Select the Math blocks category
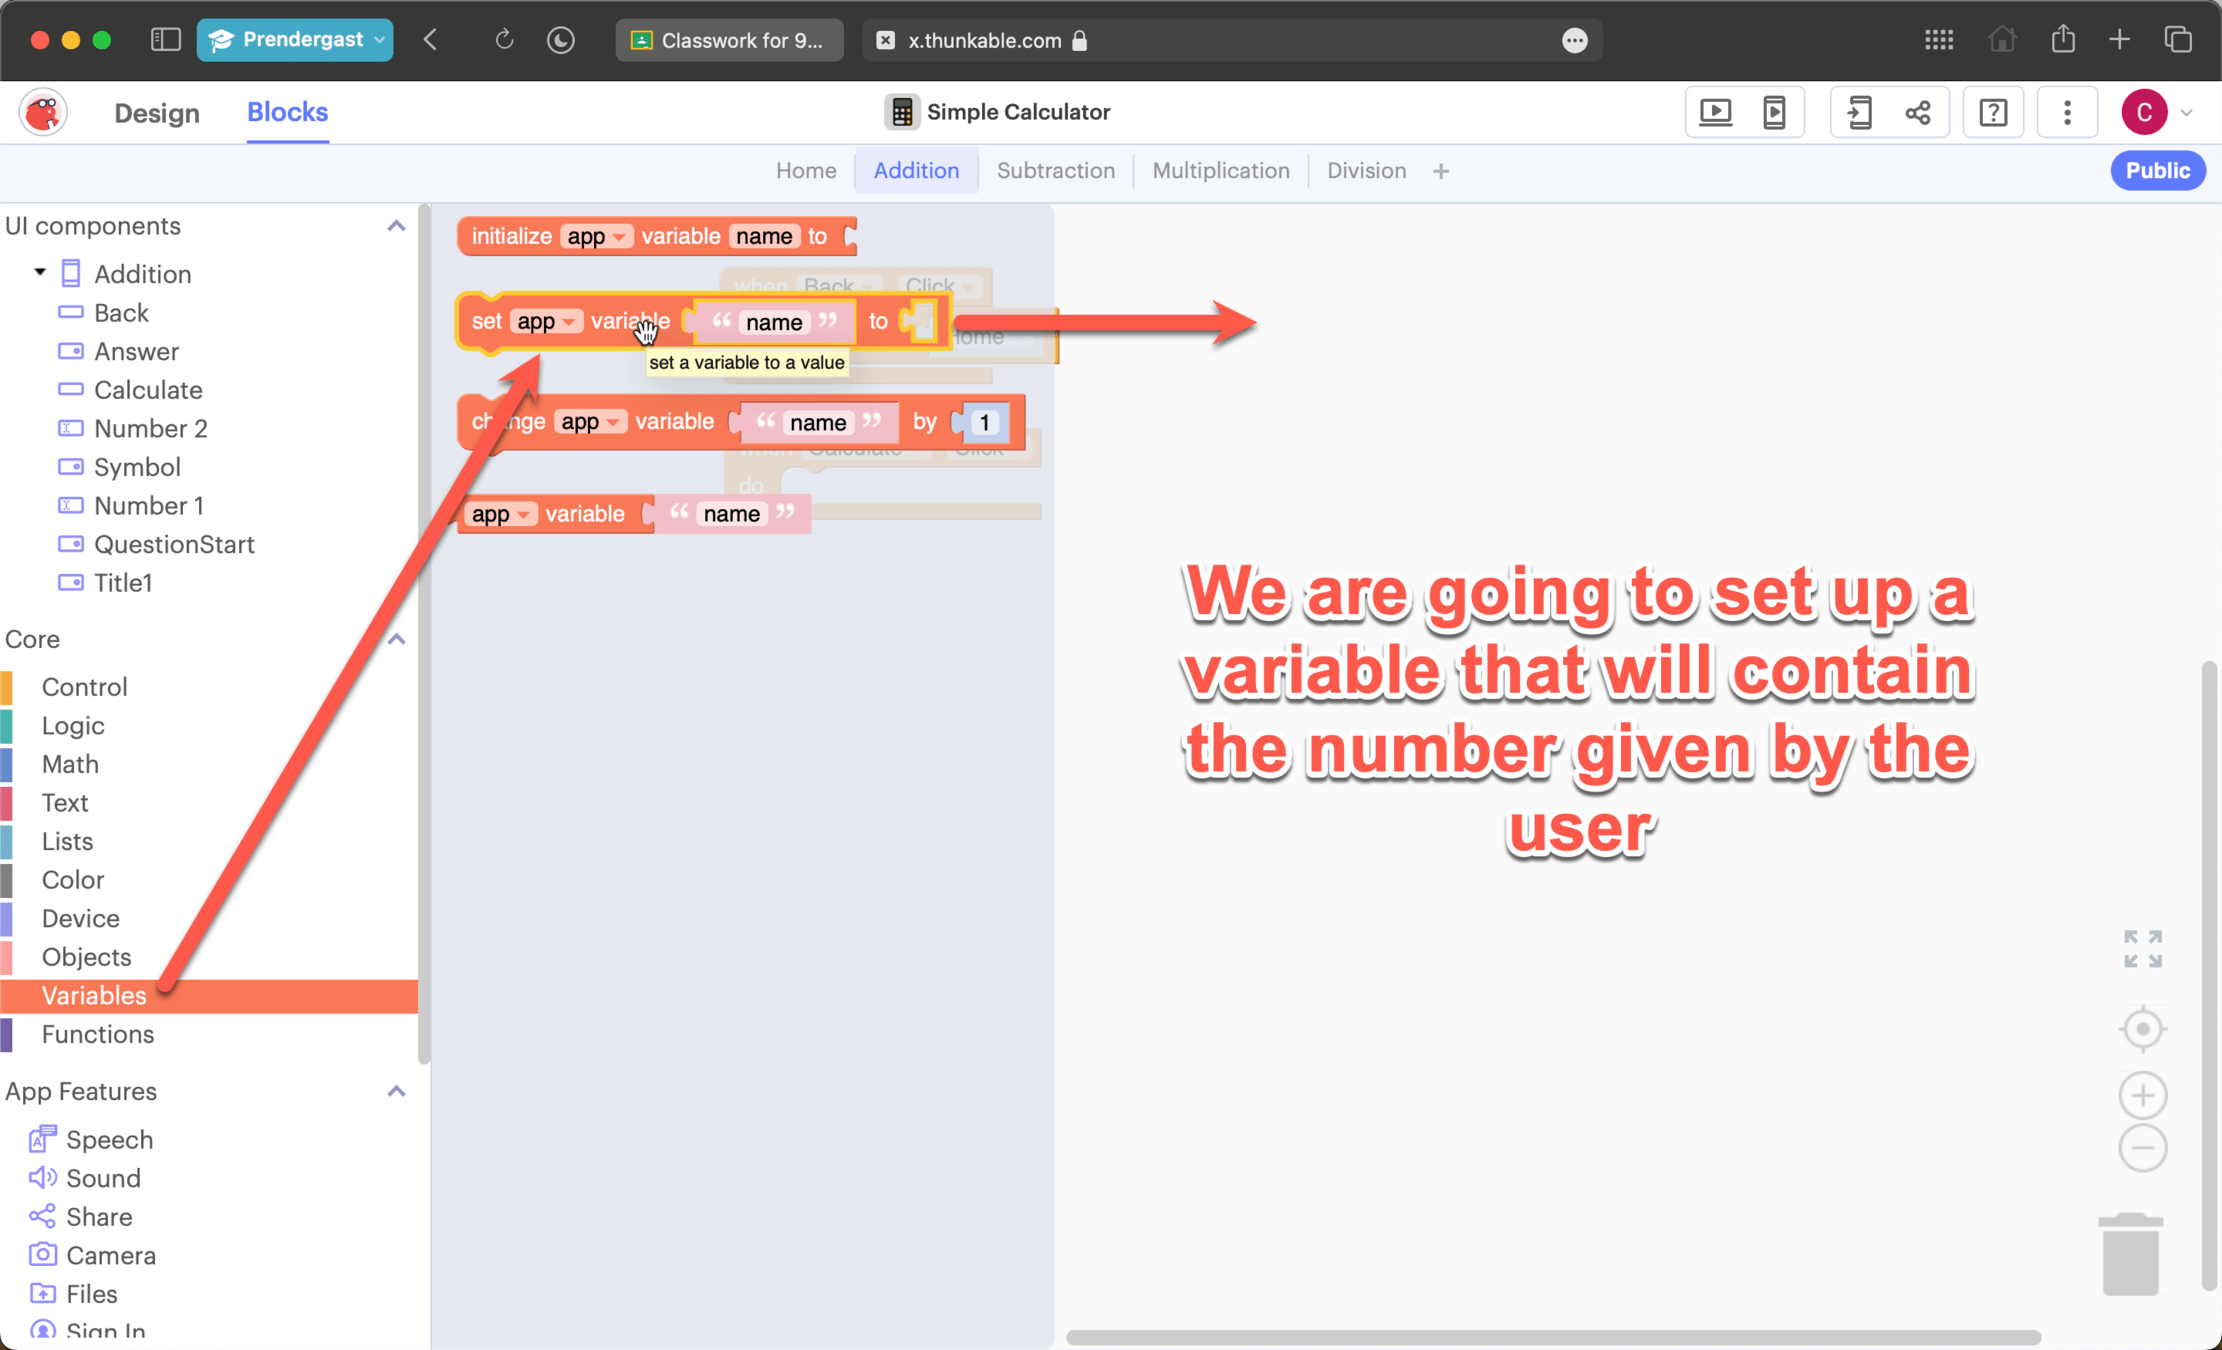The height and width of the screenshot is (1350, 2222). tap(70, 764)
